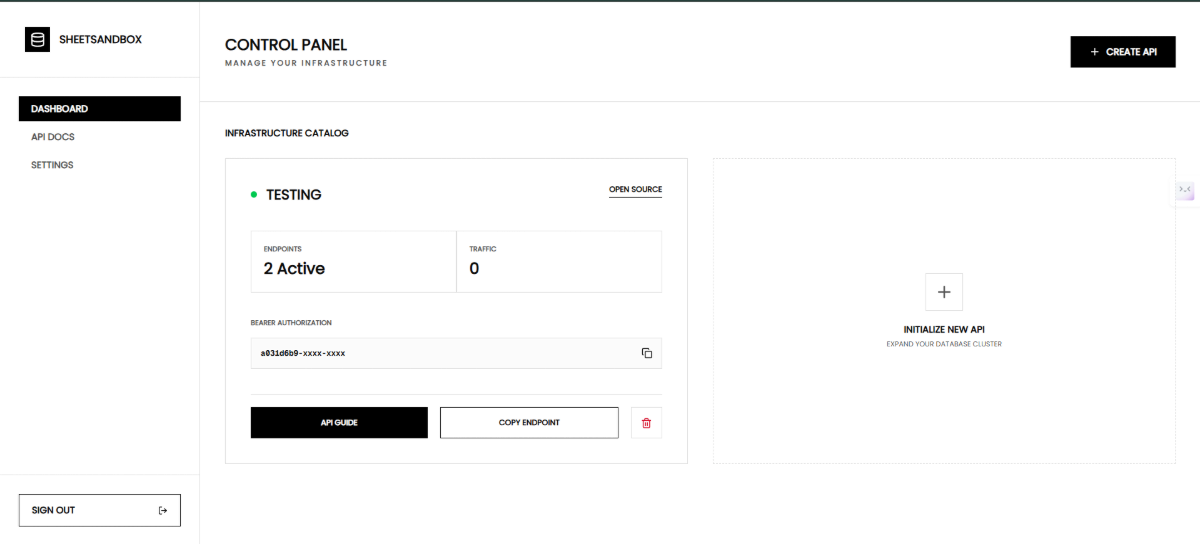Image resolution: width=1200 pixels, height=544 pixels.
Task: Open the API Guide for Testing
Action: point(339,423)
